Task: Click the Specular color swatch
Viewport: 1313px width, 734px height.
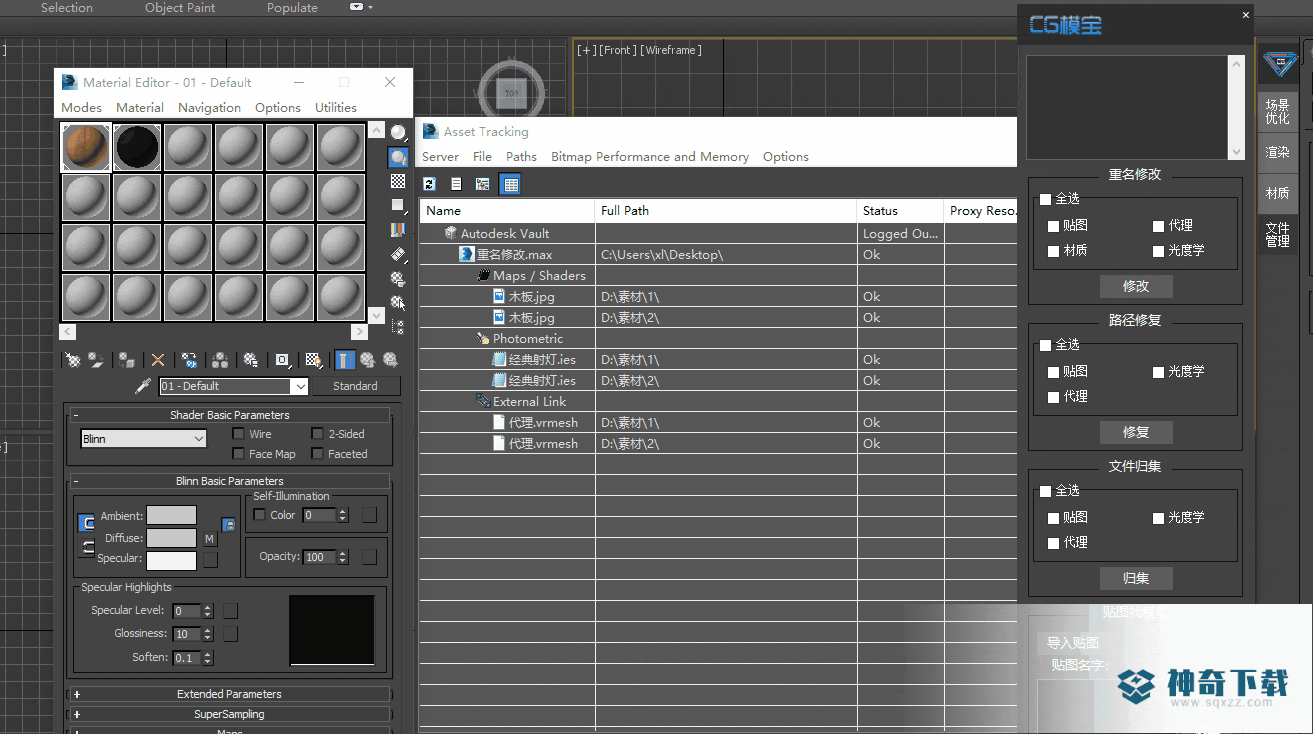Action: (172, 560)
